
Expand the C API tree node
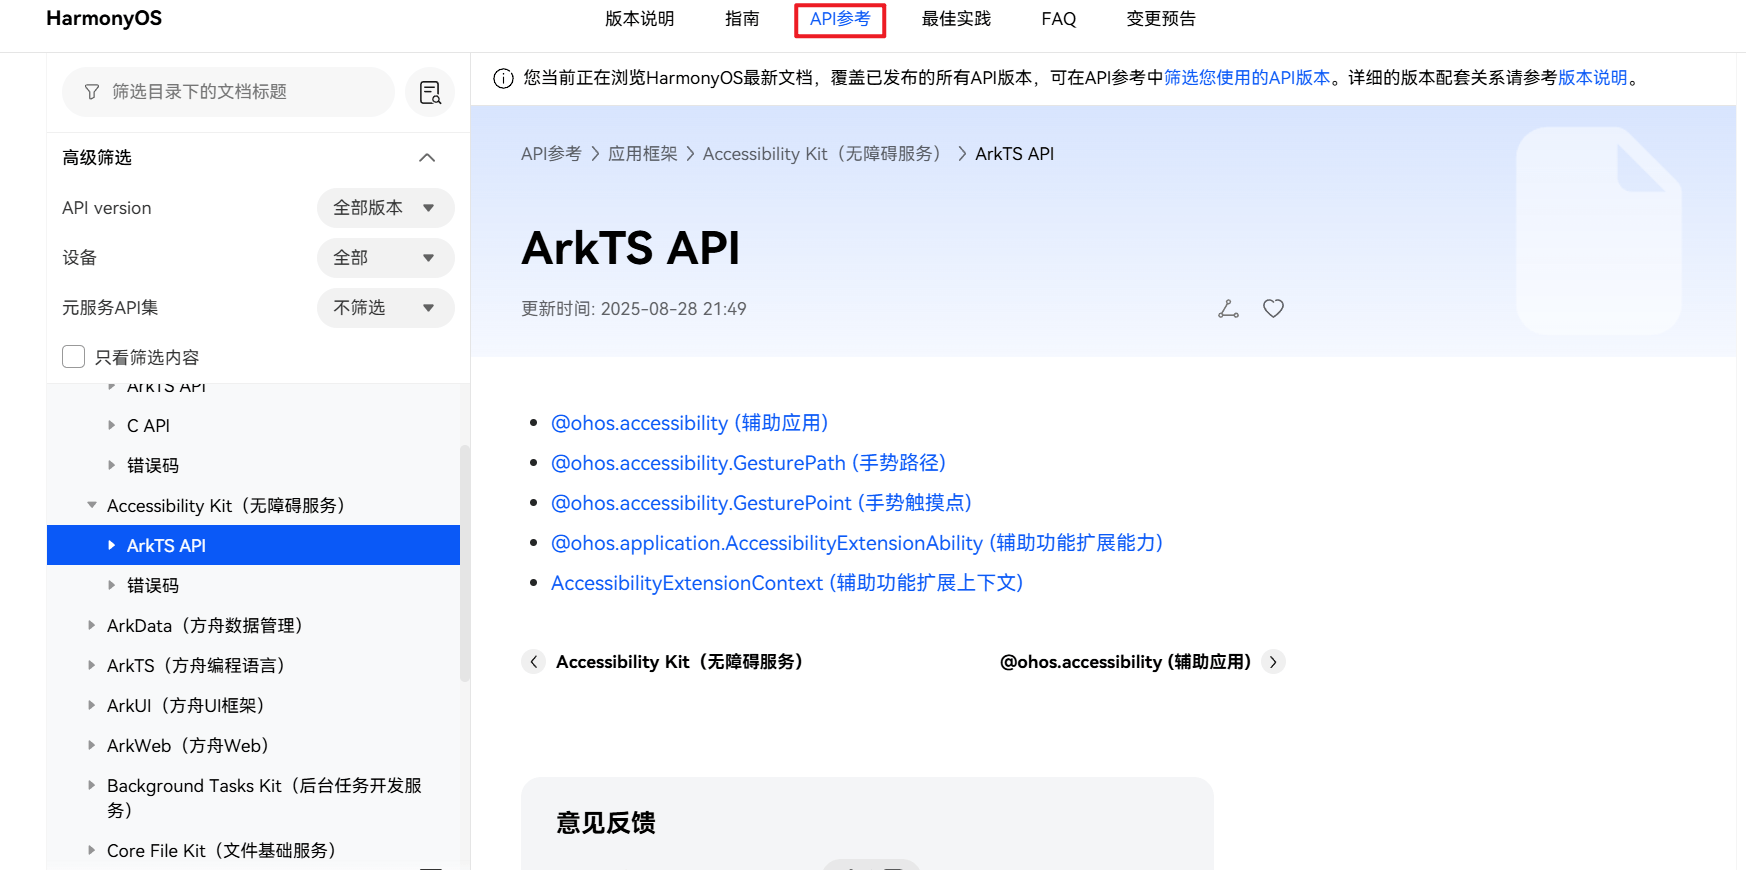(111, 425)
